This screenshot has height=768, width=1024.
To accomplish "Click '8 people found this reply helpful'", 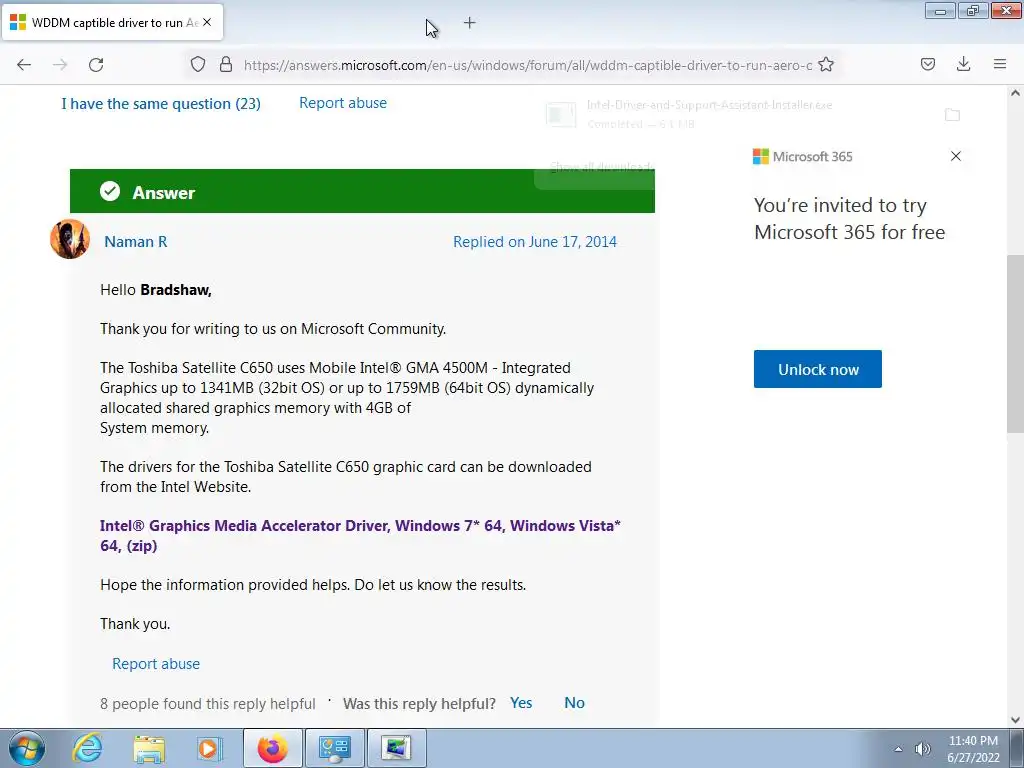I will 208,704.
